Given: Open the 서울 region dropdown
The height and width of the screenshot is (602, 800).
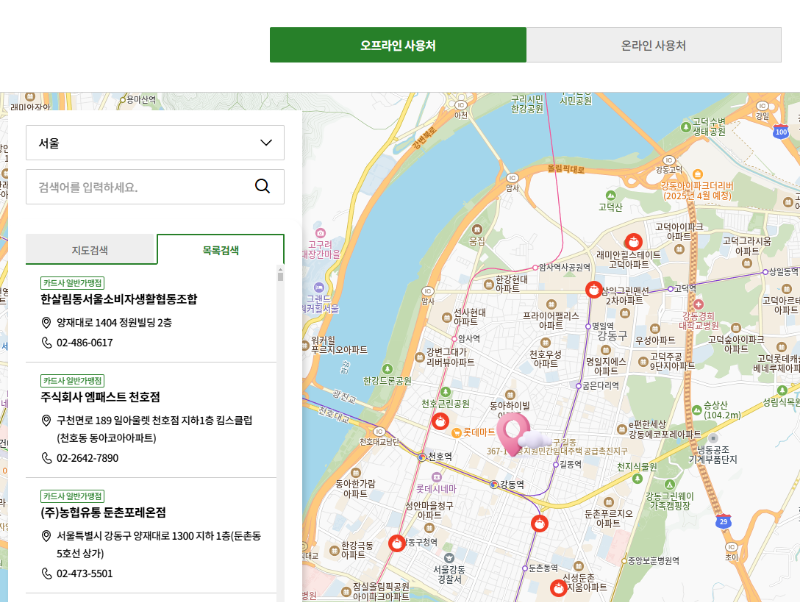Looking at the screenshot, I should tap(154, 142).
